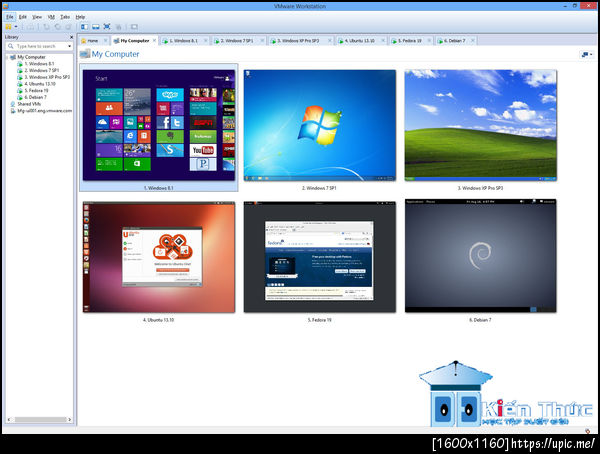Viewport: 600px width, 454px height.
Task: Click the greyed send Ctrl+Alt+Del toolbar icon
Action: (30, 27)
